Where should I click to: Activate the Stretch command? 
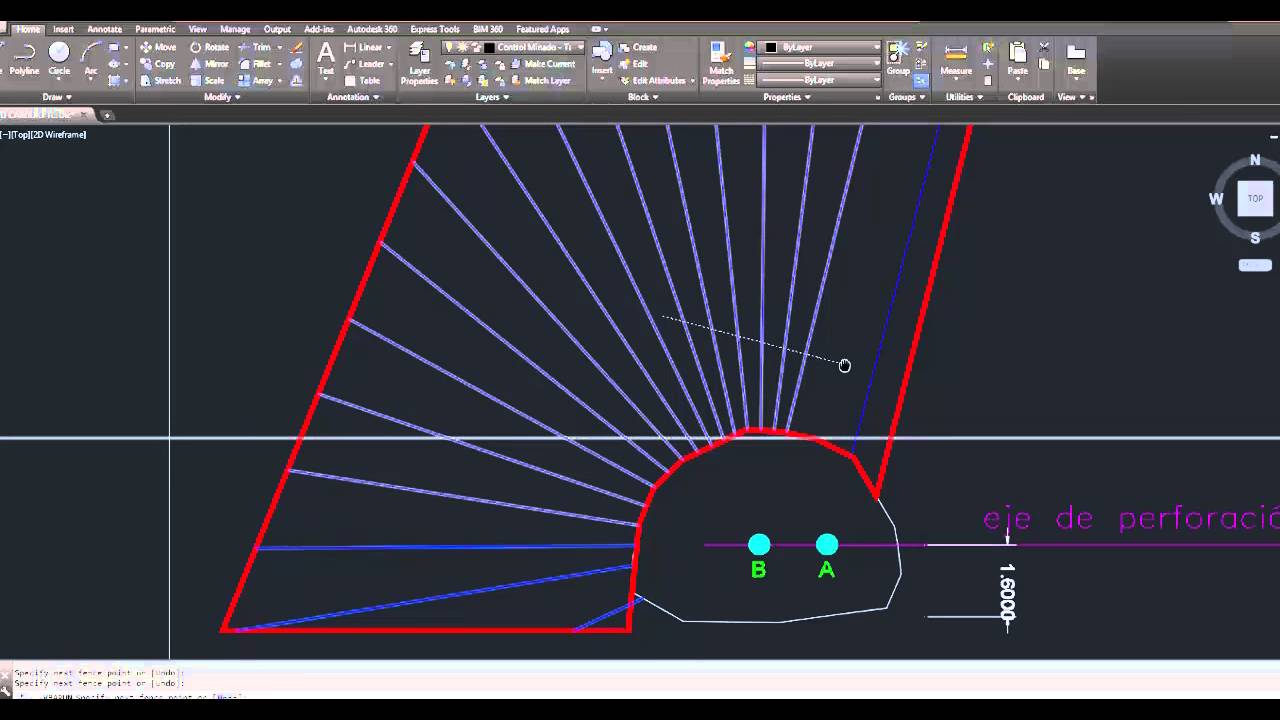coord(160,81)
